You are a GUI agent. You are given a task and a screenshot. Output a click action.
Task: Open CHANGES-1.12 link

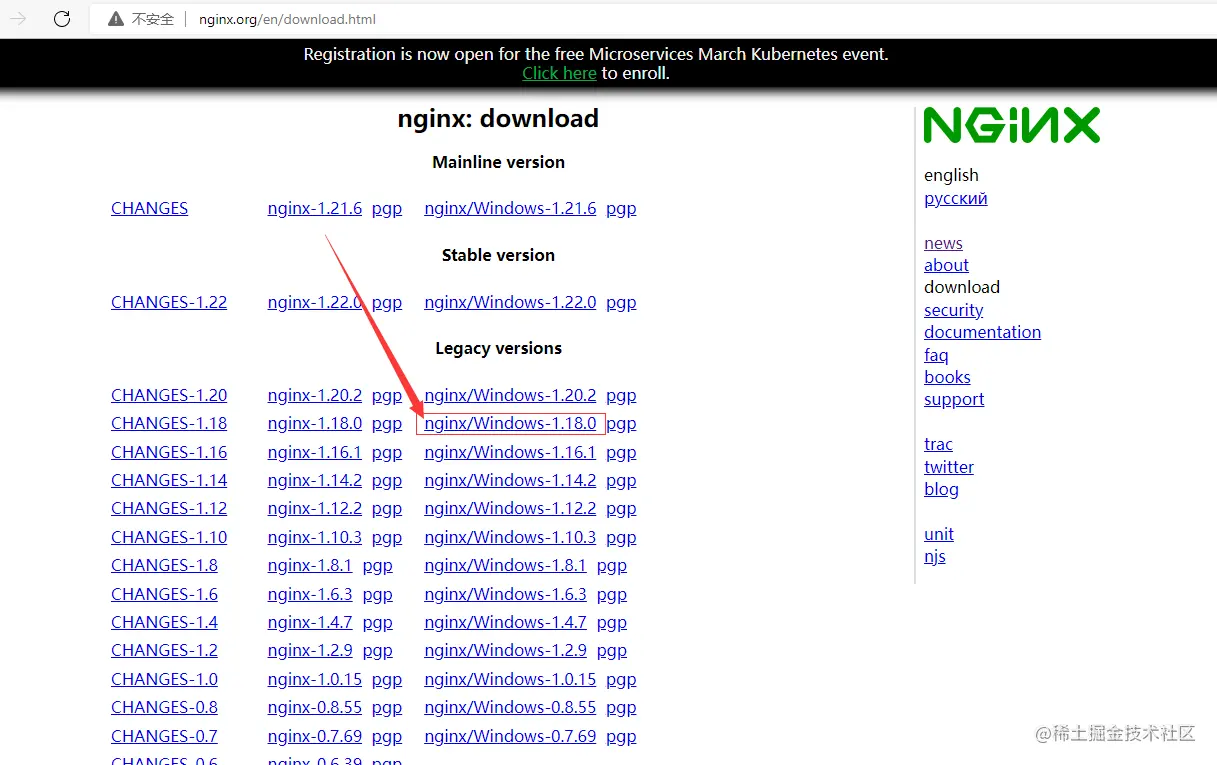[169, 508]
